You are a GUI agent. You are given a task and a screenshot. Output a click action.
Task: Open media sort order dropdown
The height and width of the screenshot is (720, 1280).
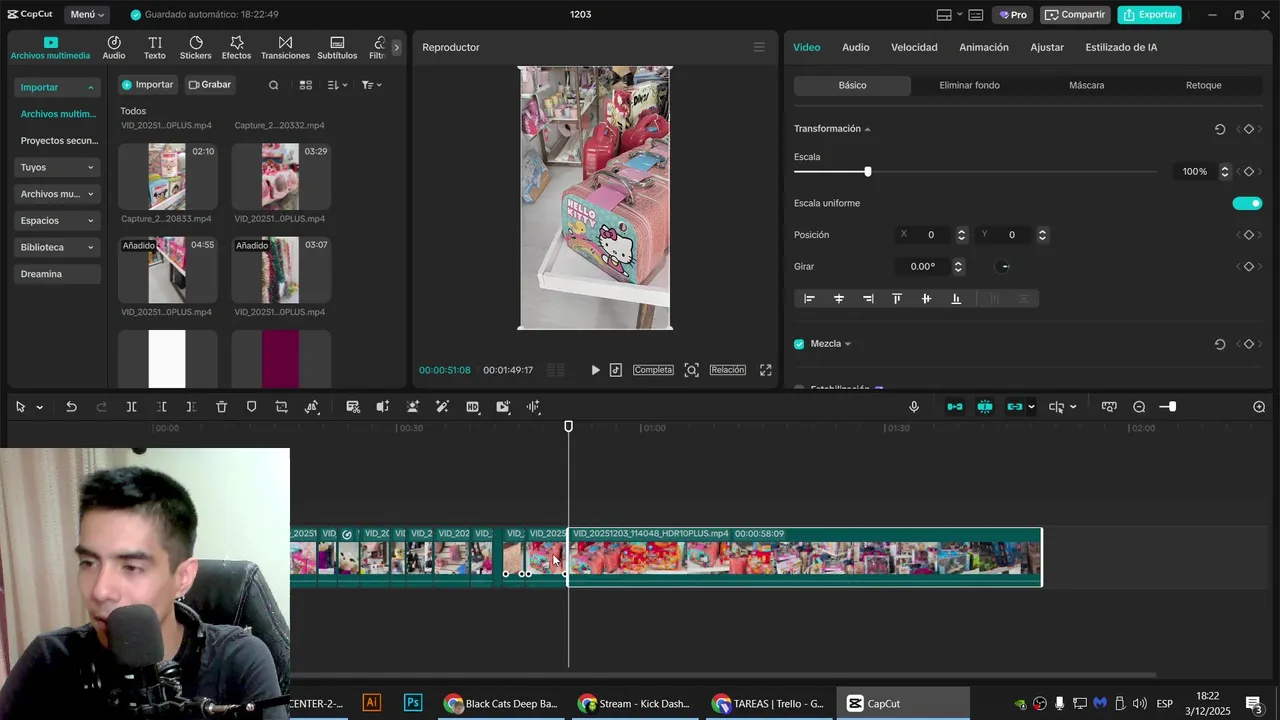tap(338, 85)
